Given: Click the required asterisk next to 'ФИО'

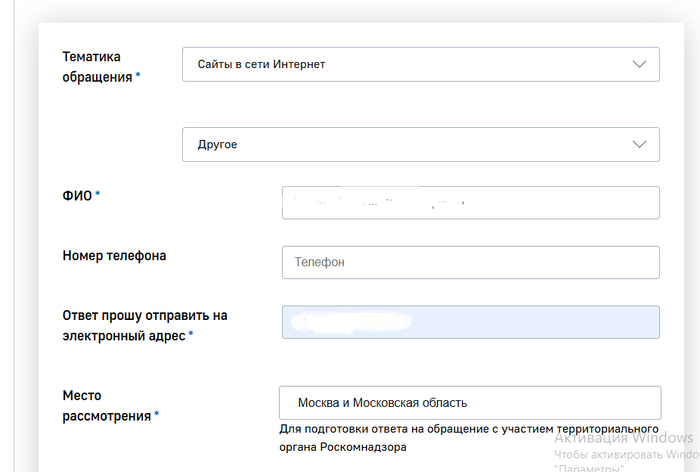Looking at the screenshot, I should coord(98,195).
